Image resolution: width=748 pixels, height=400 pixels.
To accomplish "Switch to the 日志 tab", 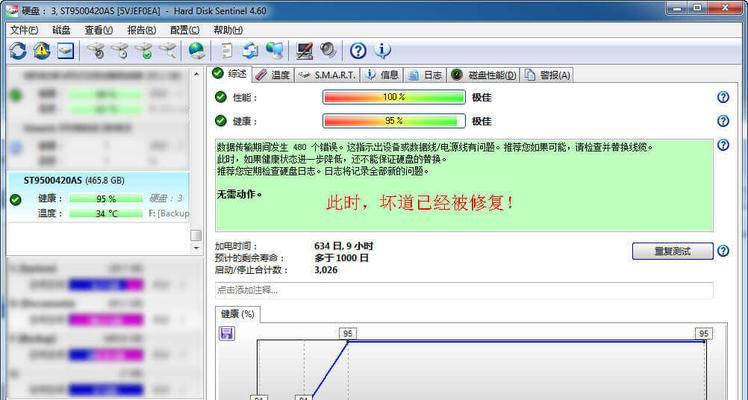I will point(426,75).
